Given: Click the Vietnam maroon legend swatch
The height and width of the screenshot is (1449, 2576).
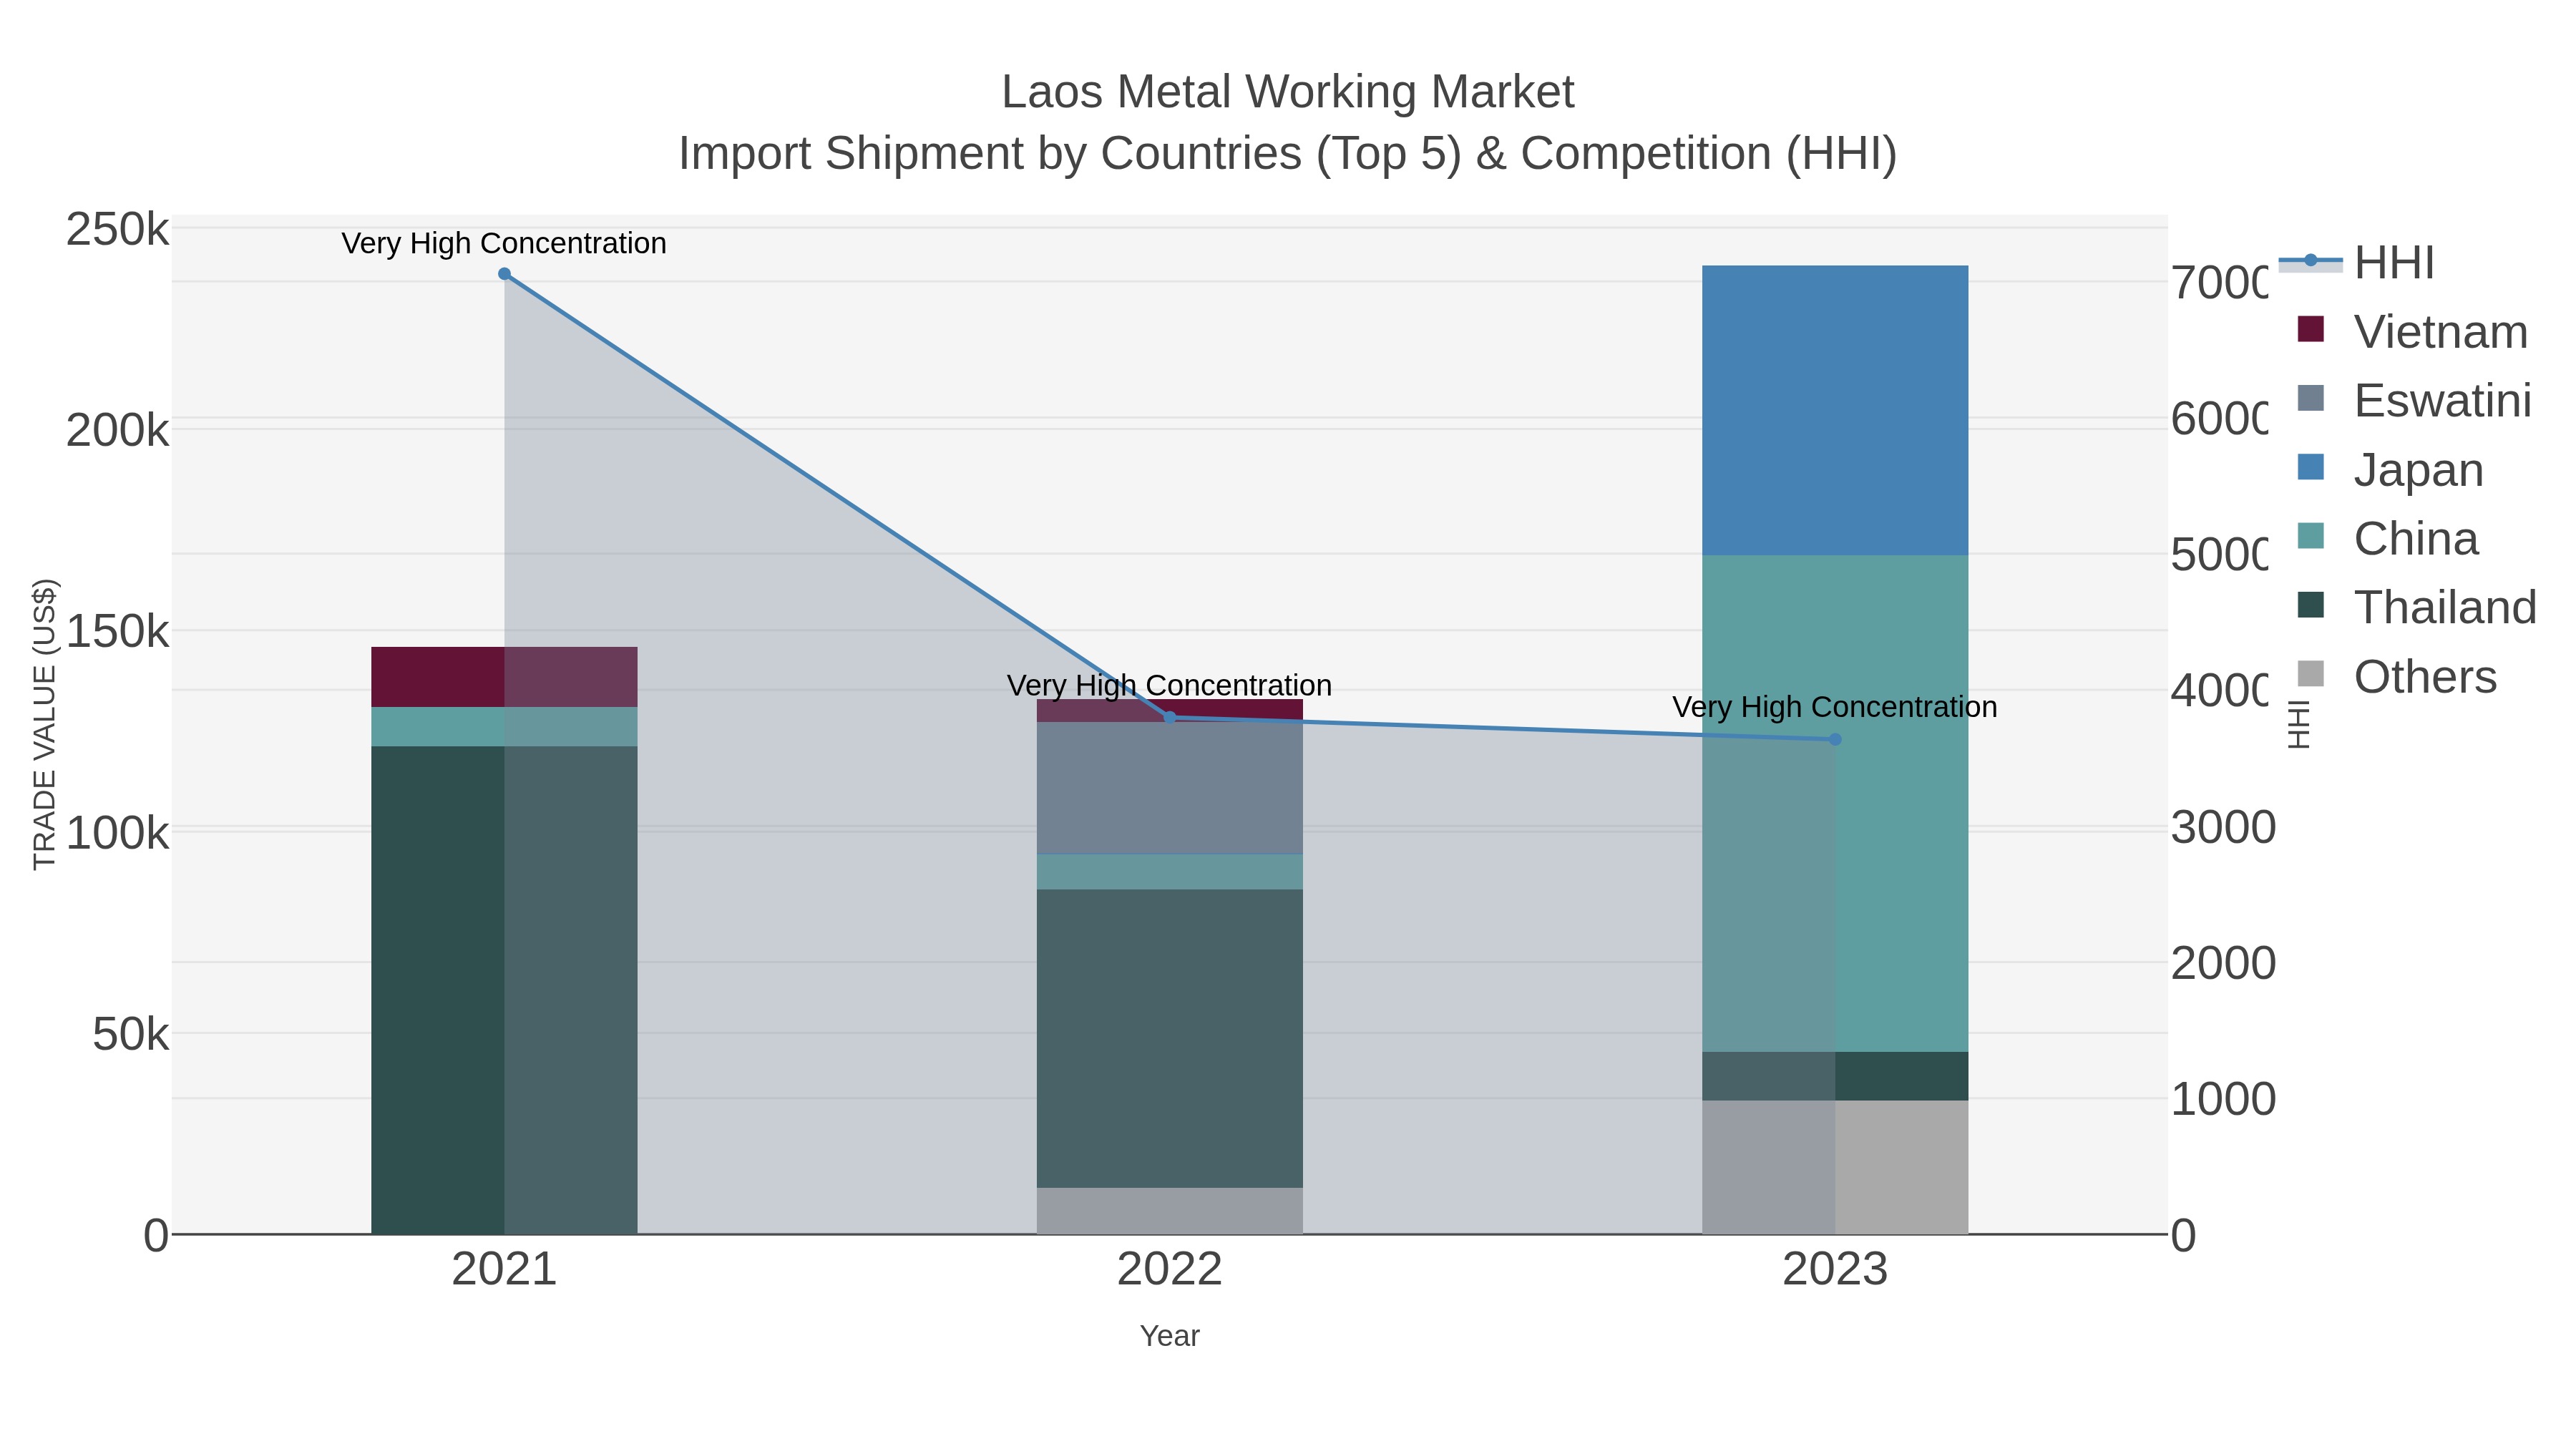Looking at the screenshot, I should click(2311, 329).
